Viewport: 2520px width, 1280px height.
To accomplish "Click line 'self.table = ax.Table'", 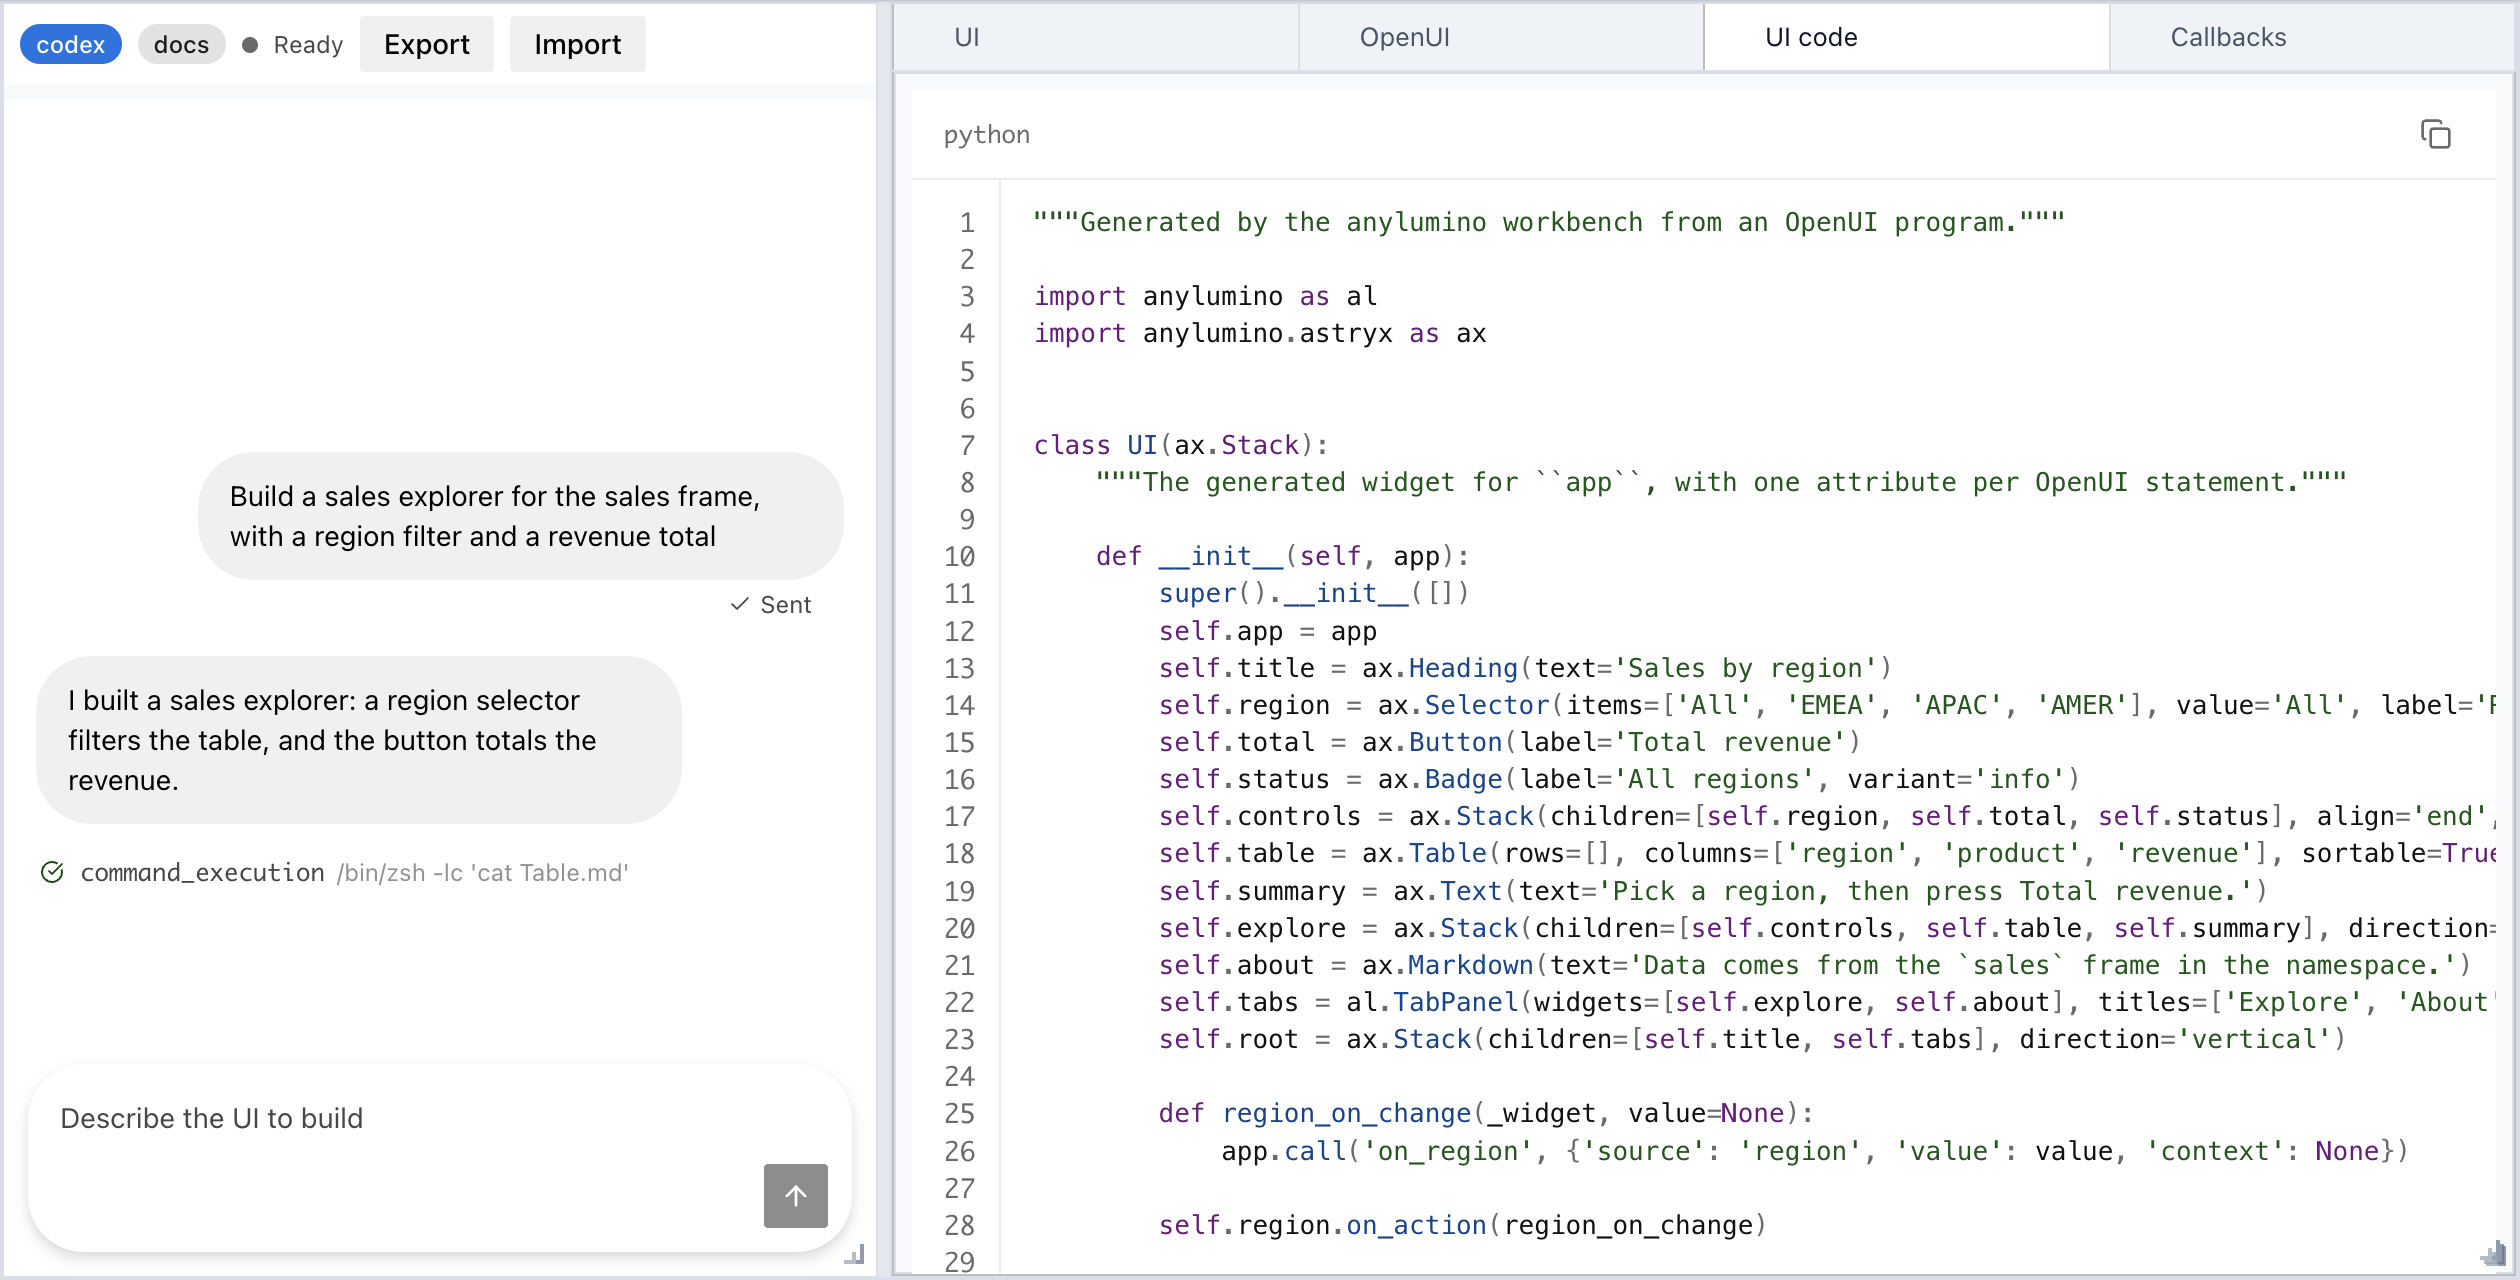I will tap(1827, 853).
